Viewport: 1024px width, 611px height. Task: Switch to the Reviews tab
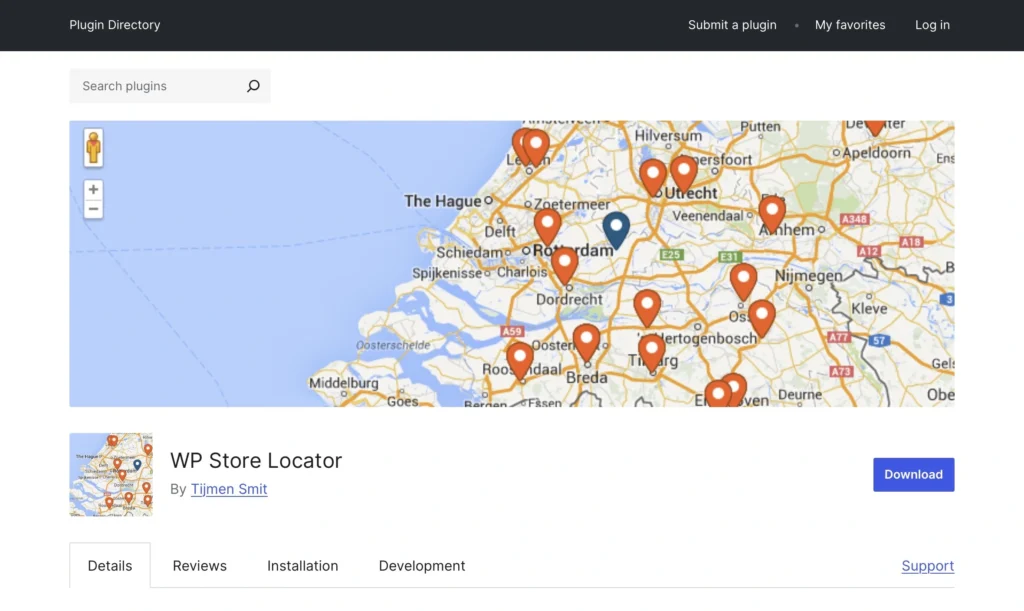(199, 565)
